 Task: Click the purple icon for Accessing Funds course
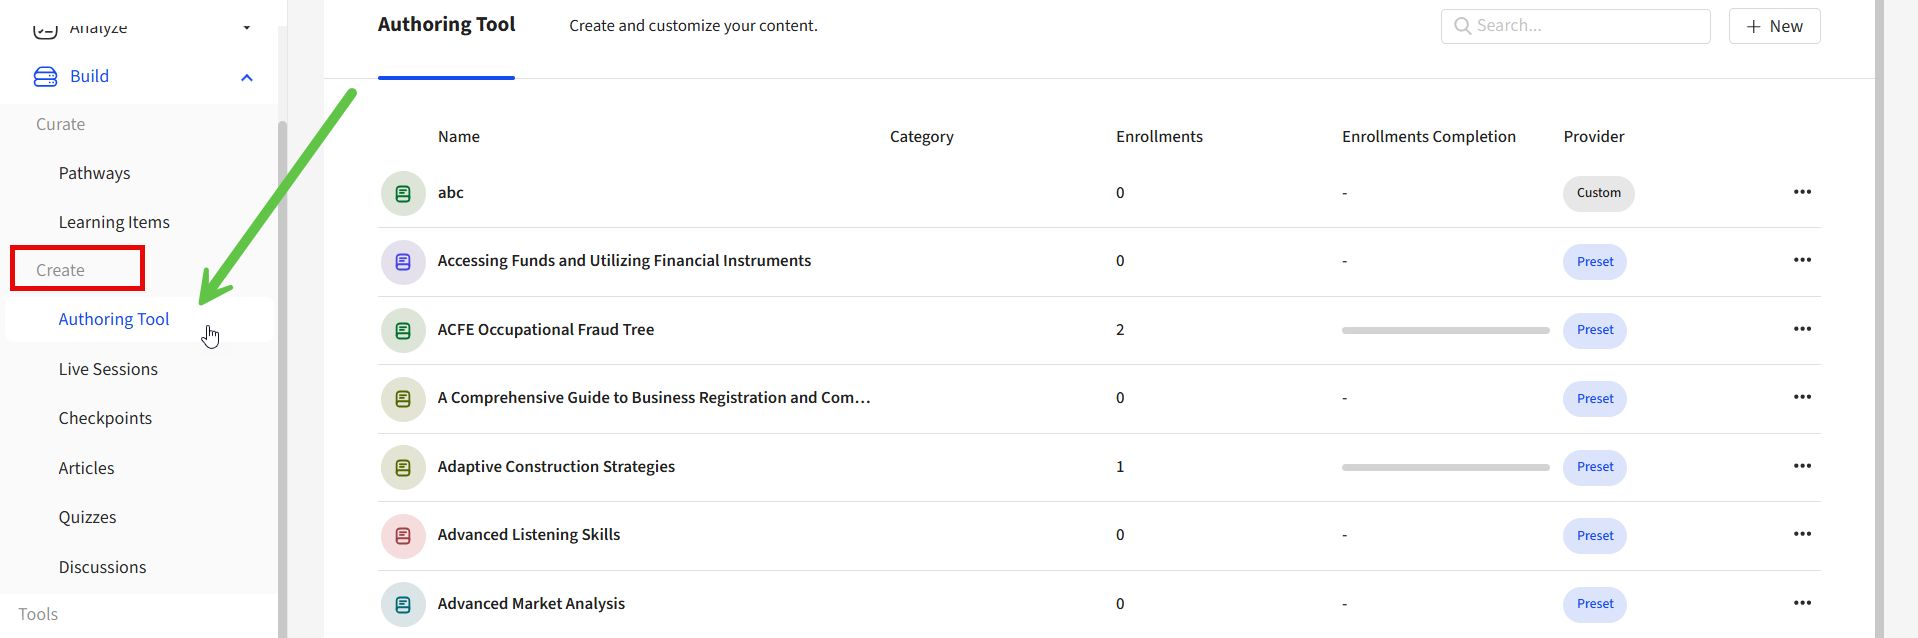click(x=403, y=262)
